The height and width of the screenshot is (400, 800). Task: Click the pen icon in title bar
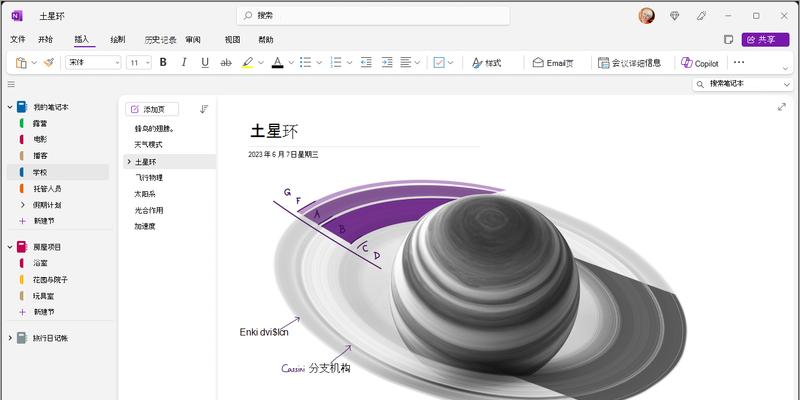click(702, 16)
